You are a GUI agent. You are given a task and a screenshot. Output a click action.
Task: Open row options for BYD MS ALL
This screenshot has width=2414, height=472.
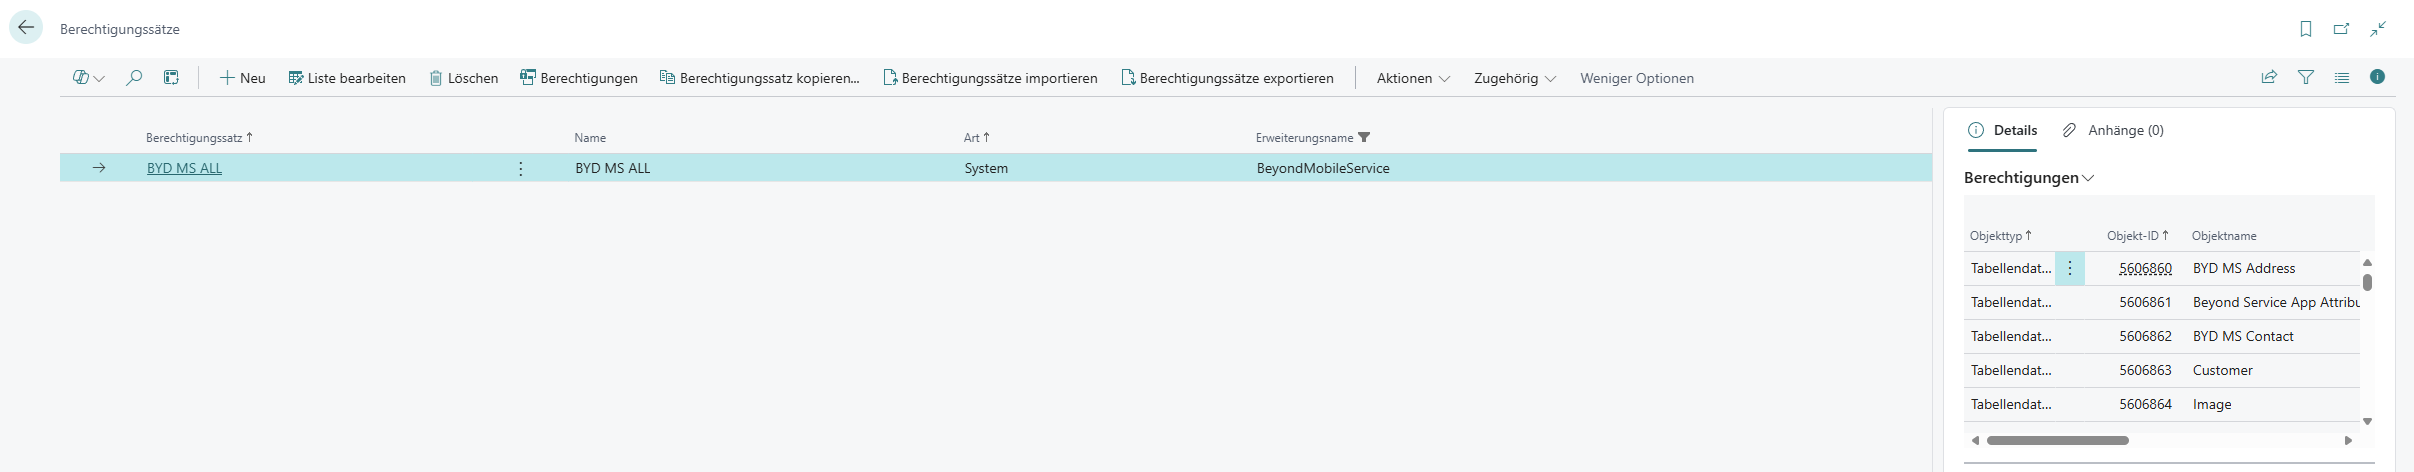(520, 168)
